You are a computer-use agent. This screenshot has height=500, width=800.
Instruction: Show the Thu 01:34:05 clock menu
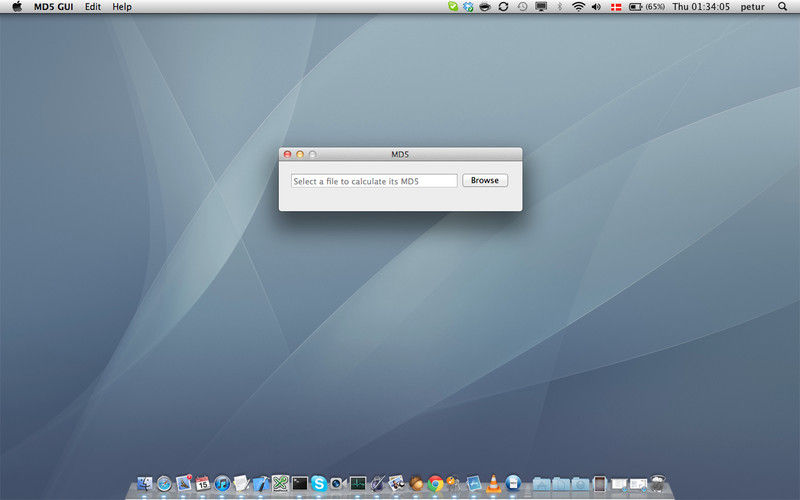pos(701,7)
